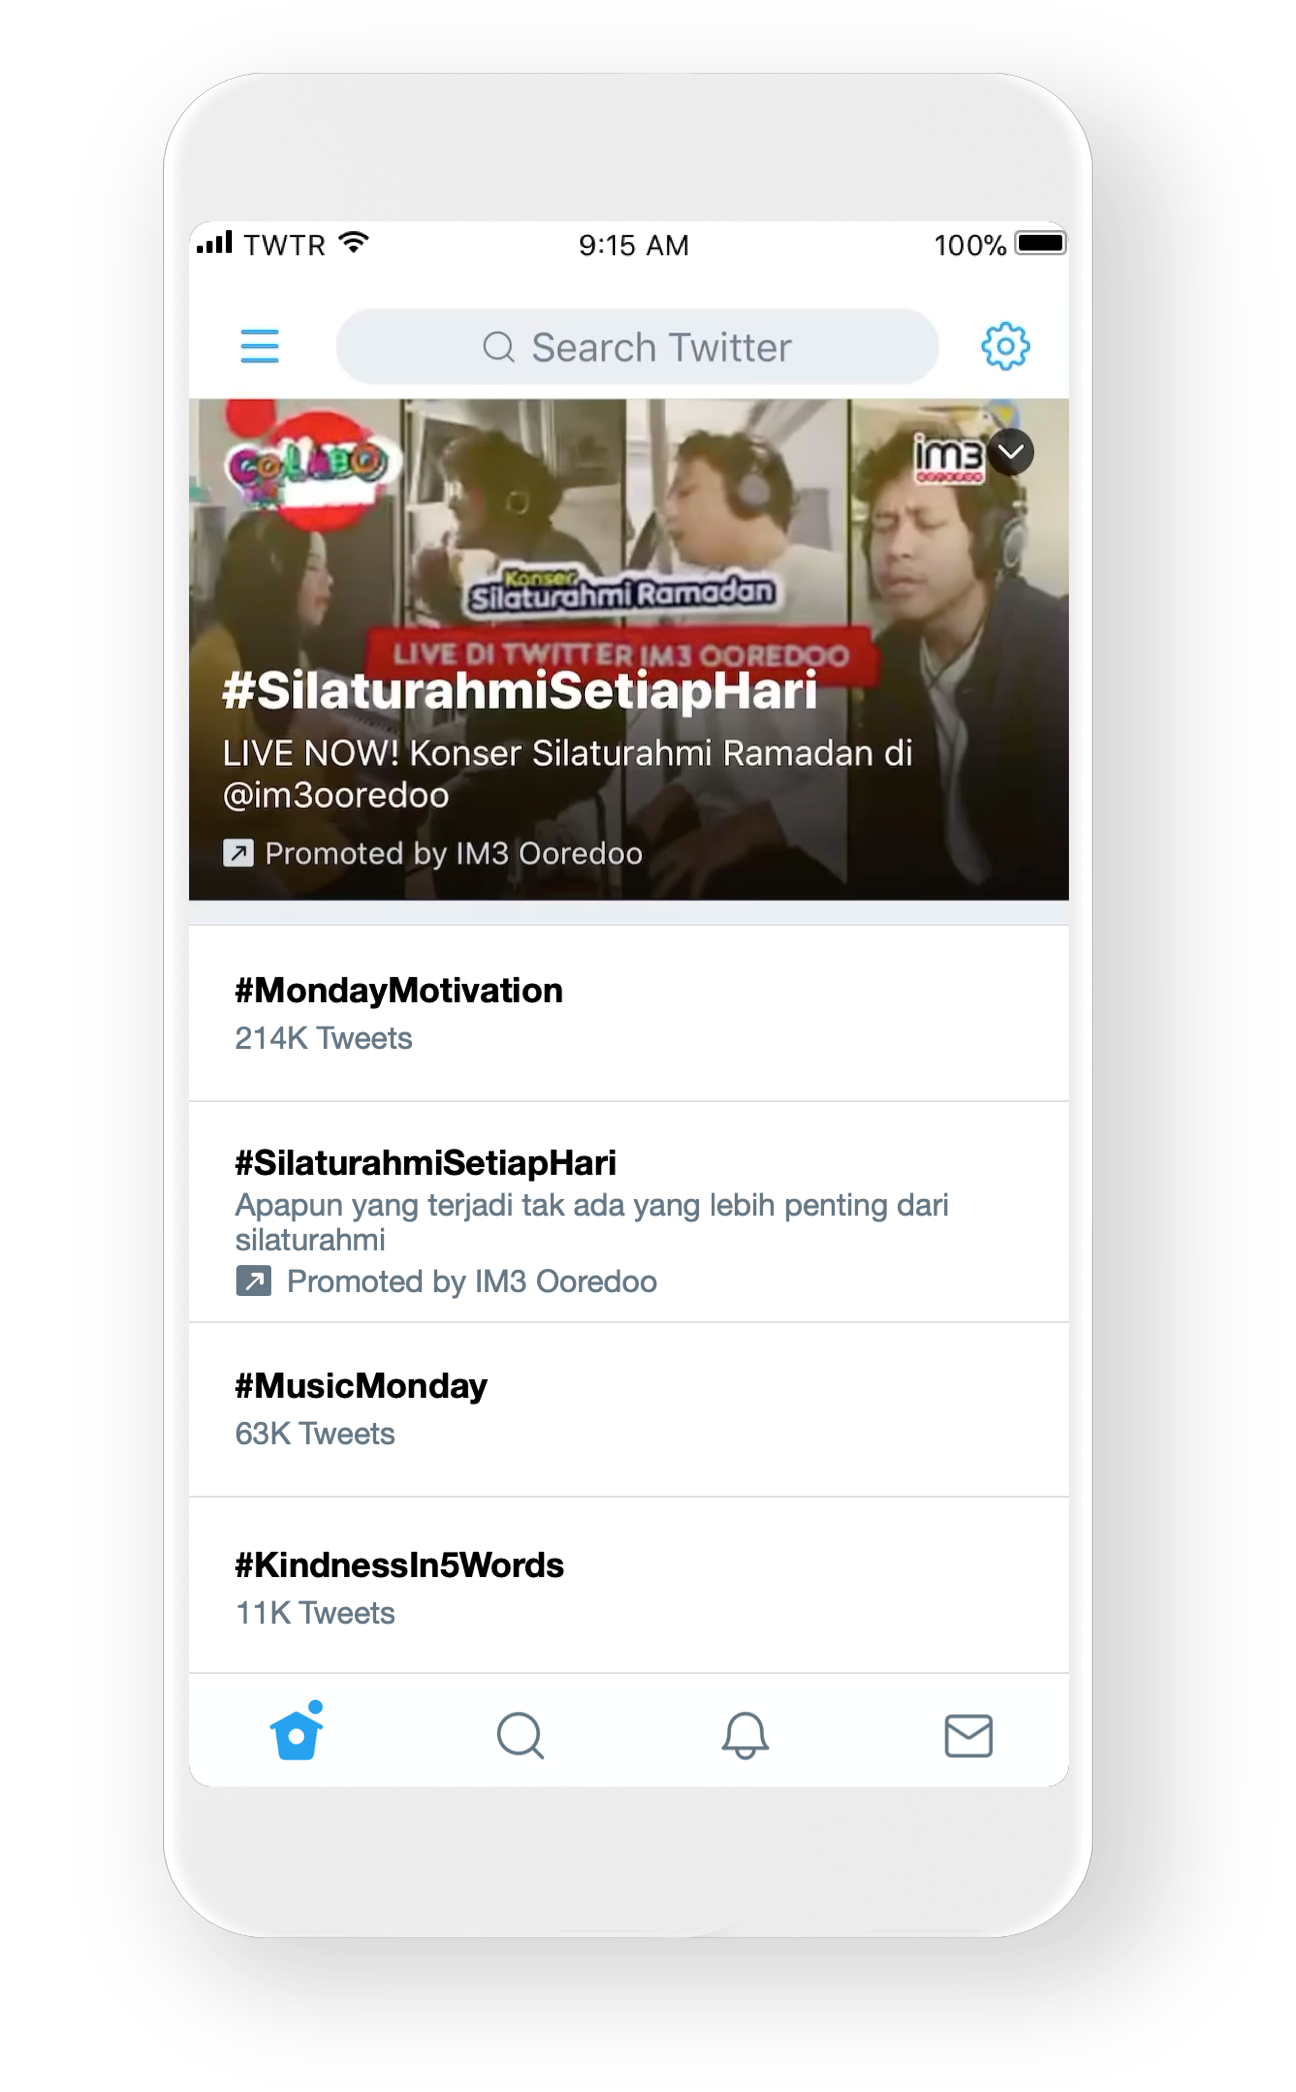Open the Notifications bell icon
Image resolution: width=1296 pixels, height=2092 pixels.
[745, 1735]
